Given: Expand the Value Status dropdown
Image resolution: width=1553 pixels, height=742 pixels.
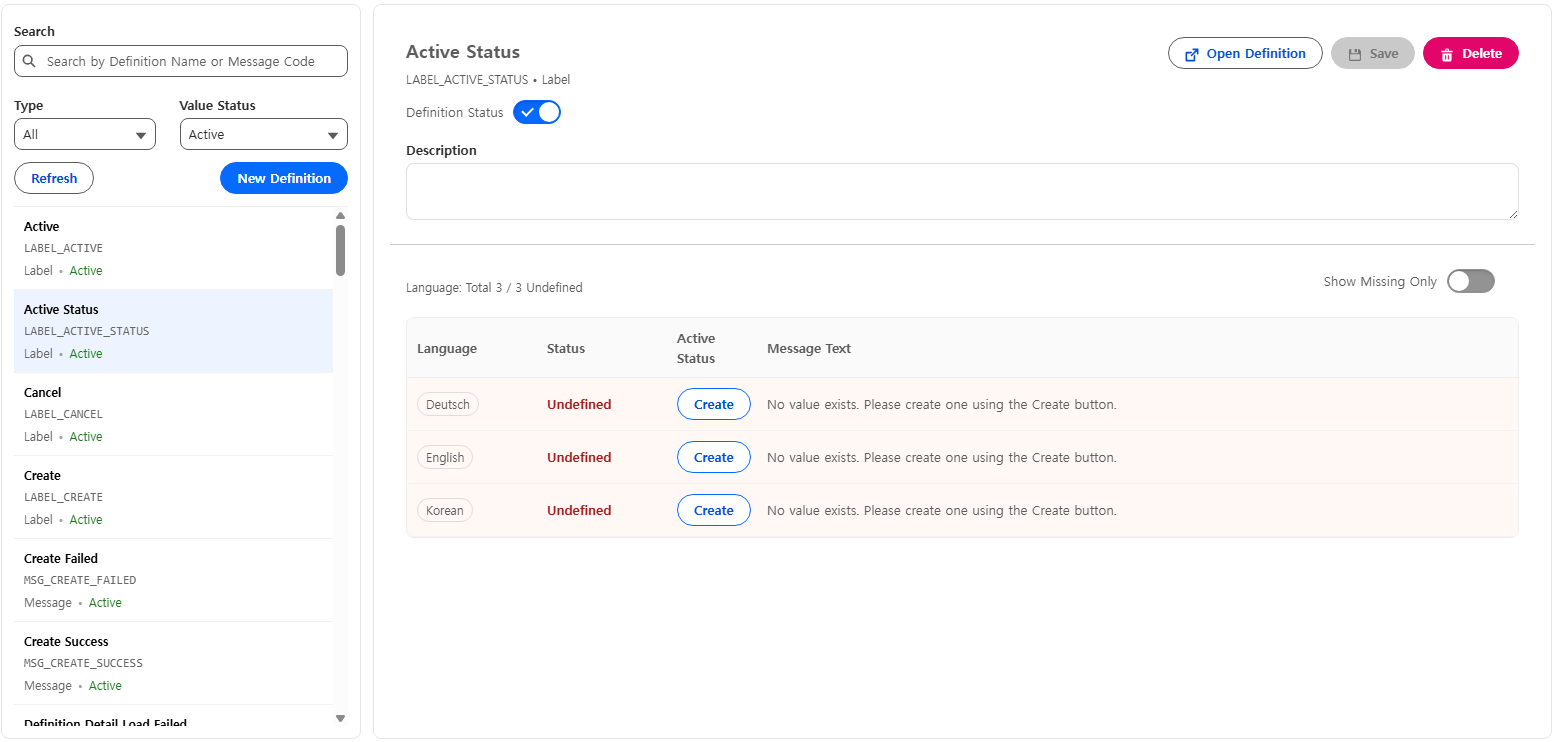Looking at the screenshot, I should point(263,134).
